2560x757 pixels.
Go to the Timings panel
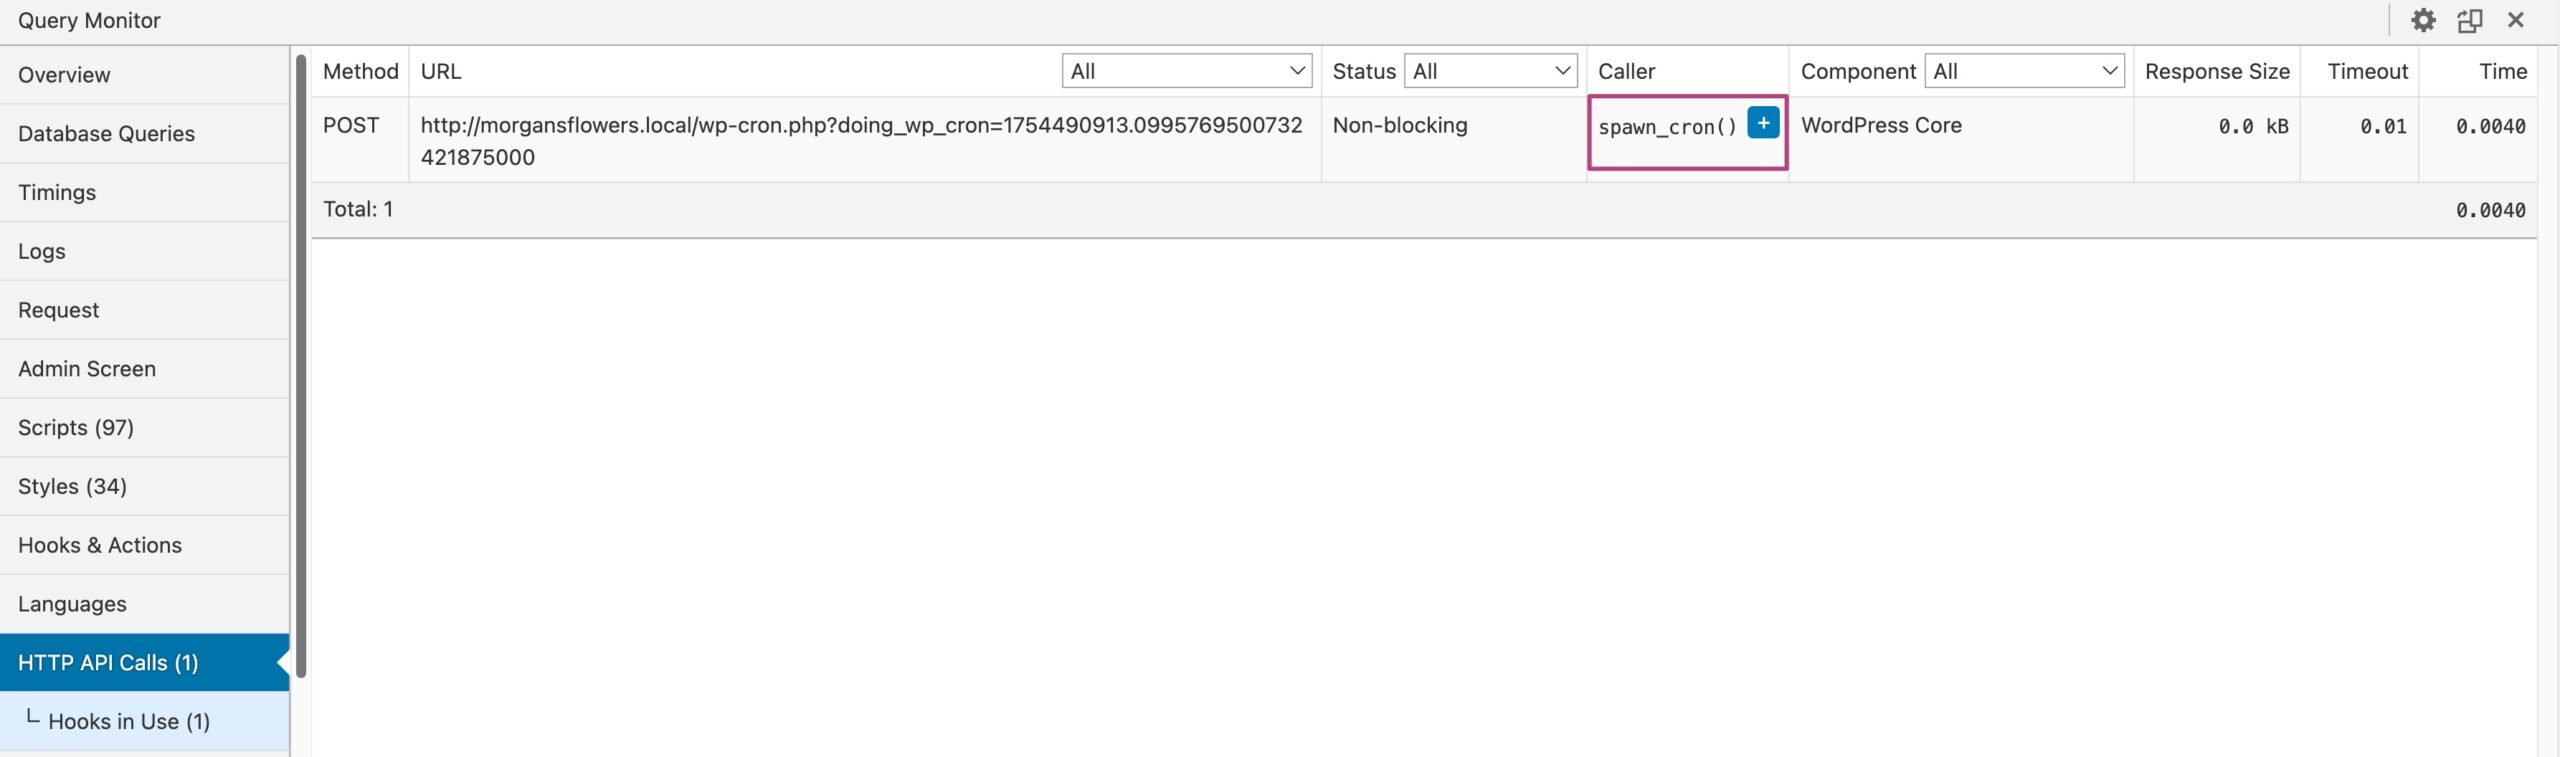pos(57,193)
